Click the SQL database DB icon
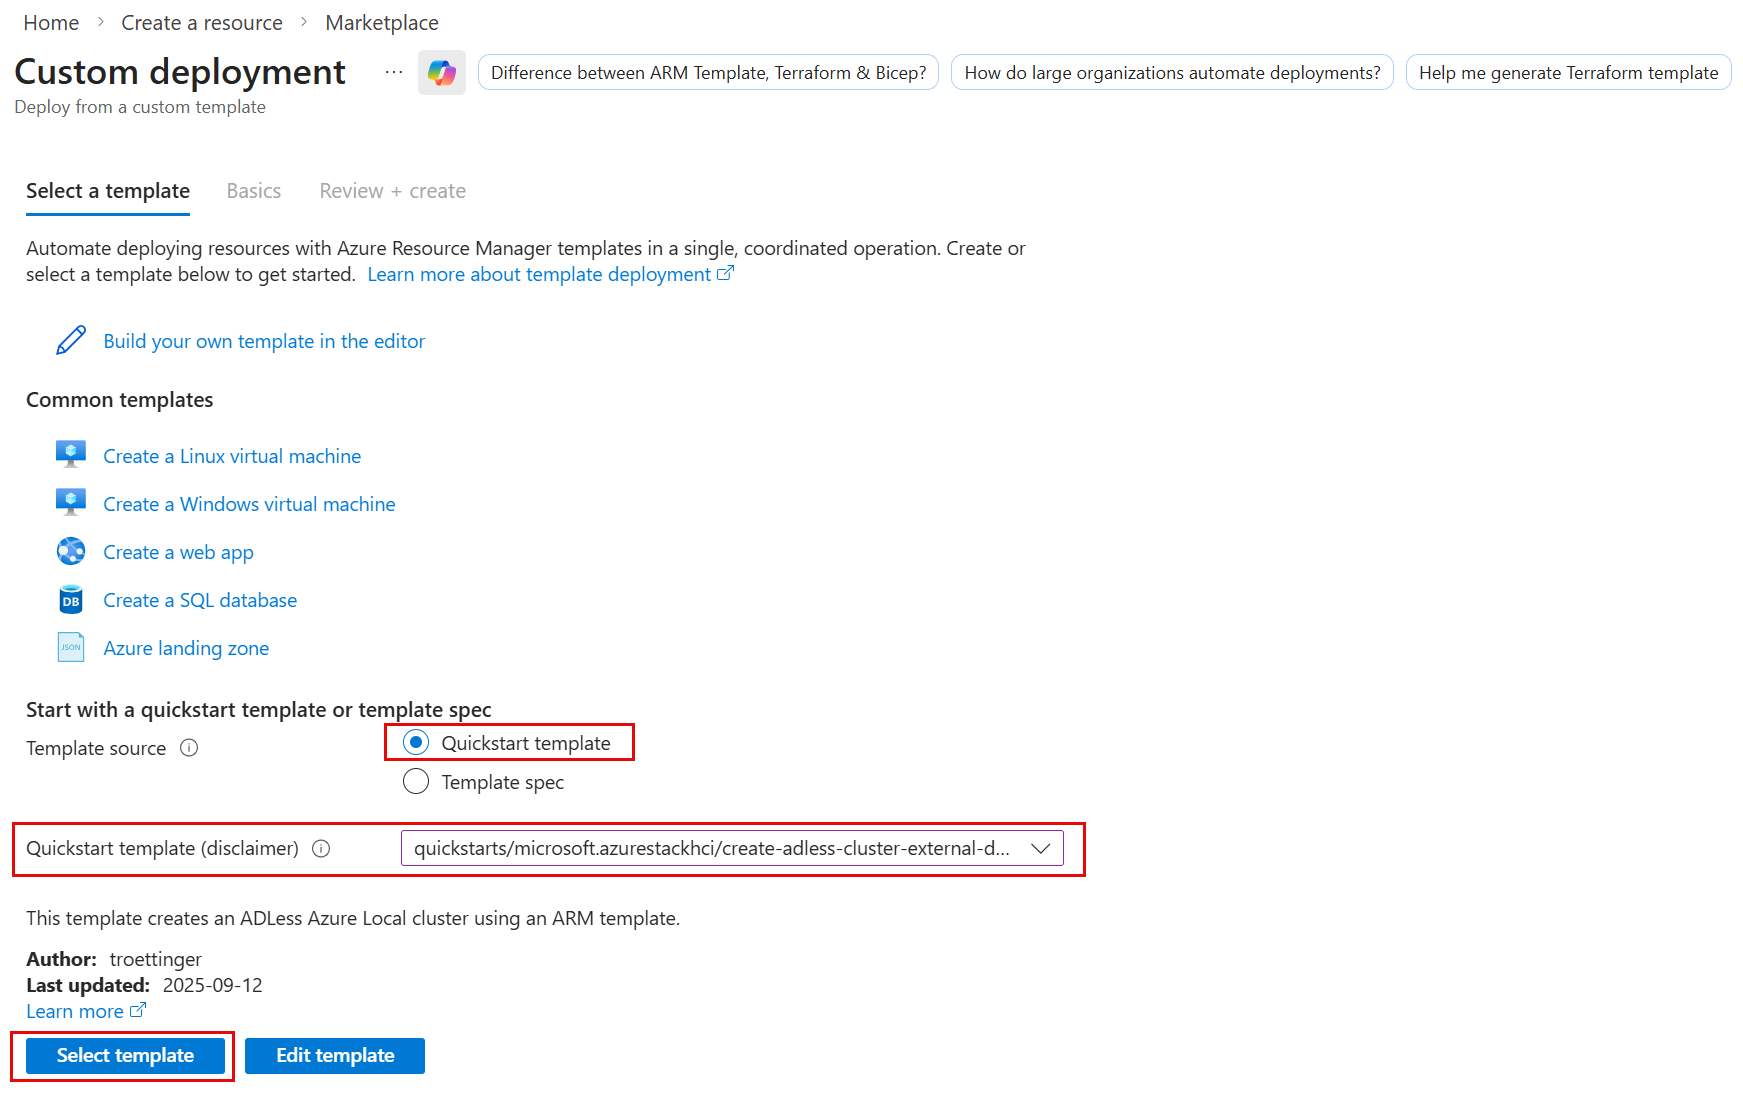Screen dimensions: 1743x1117 point(71,599)
